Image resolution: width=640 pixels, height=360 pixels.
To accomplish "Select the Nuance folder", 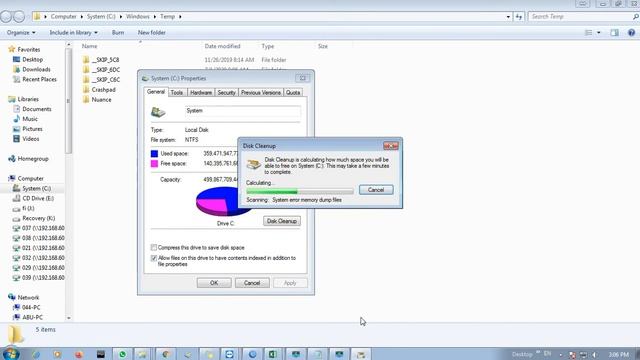I will 97,100.
